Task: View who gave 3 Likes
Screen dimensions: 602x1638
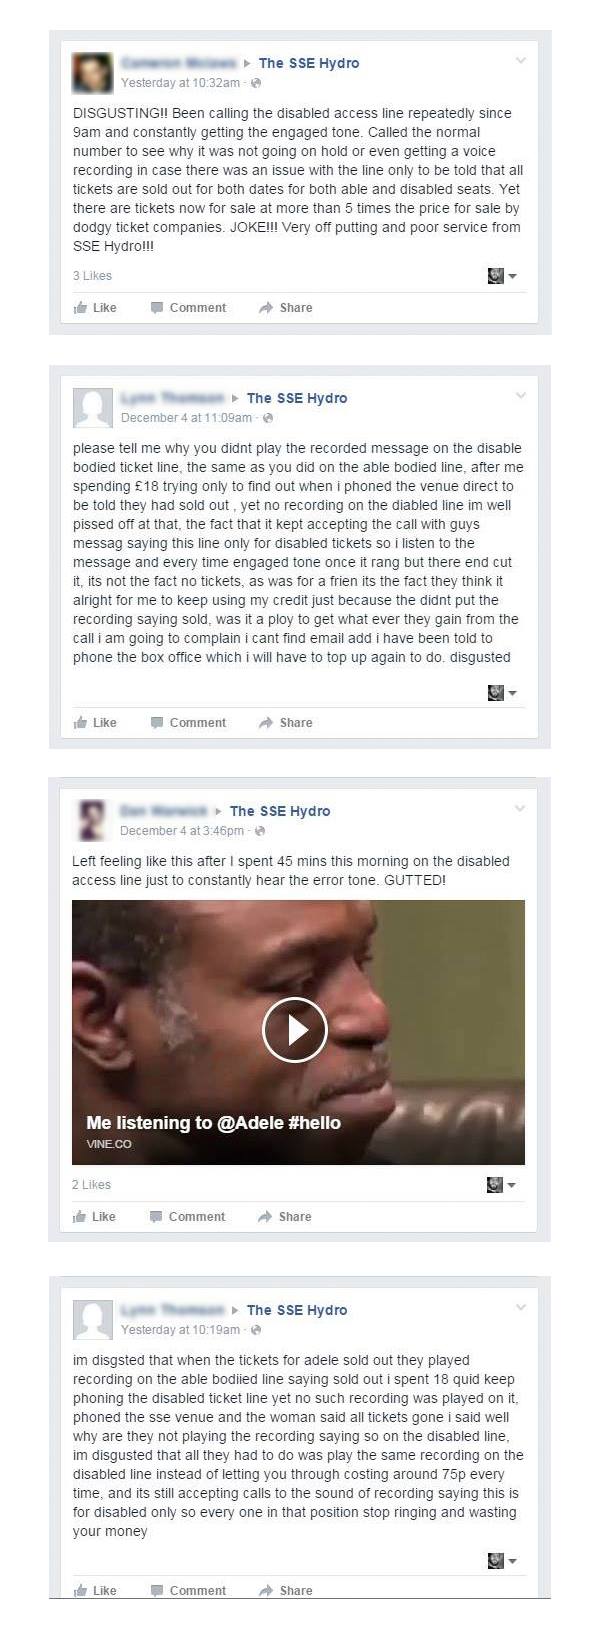Action: coord(92,276)
